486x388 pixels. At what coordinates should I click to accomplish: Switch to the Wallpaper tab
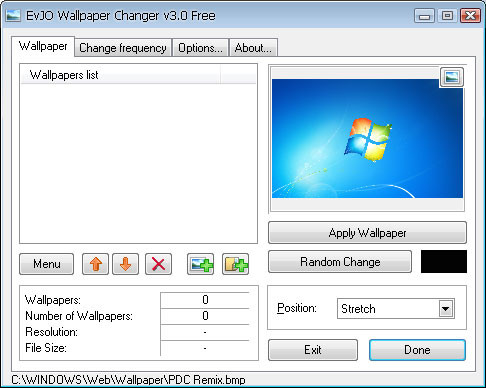[43, 46]
